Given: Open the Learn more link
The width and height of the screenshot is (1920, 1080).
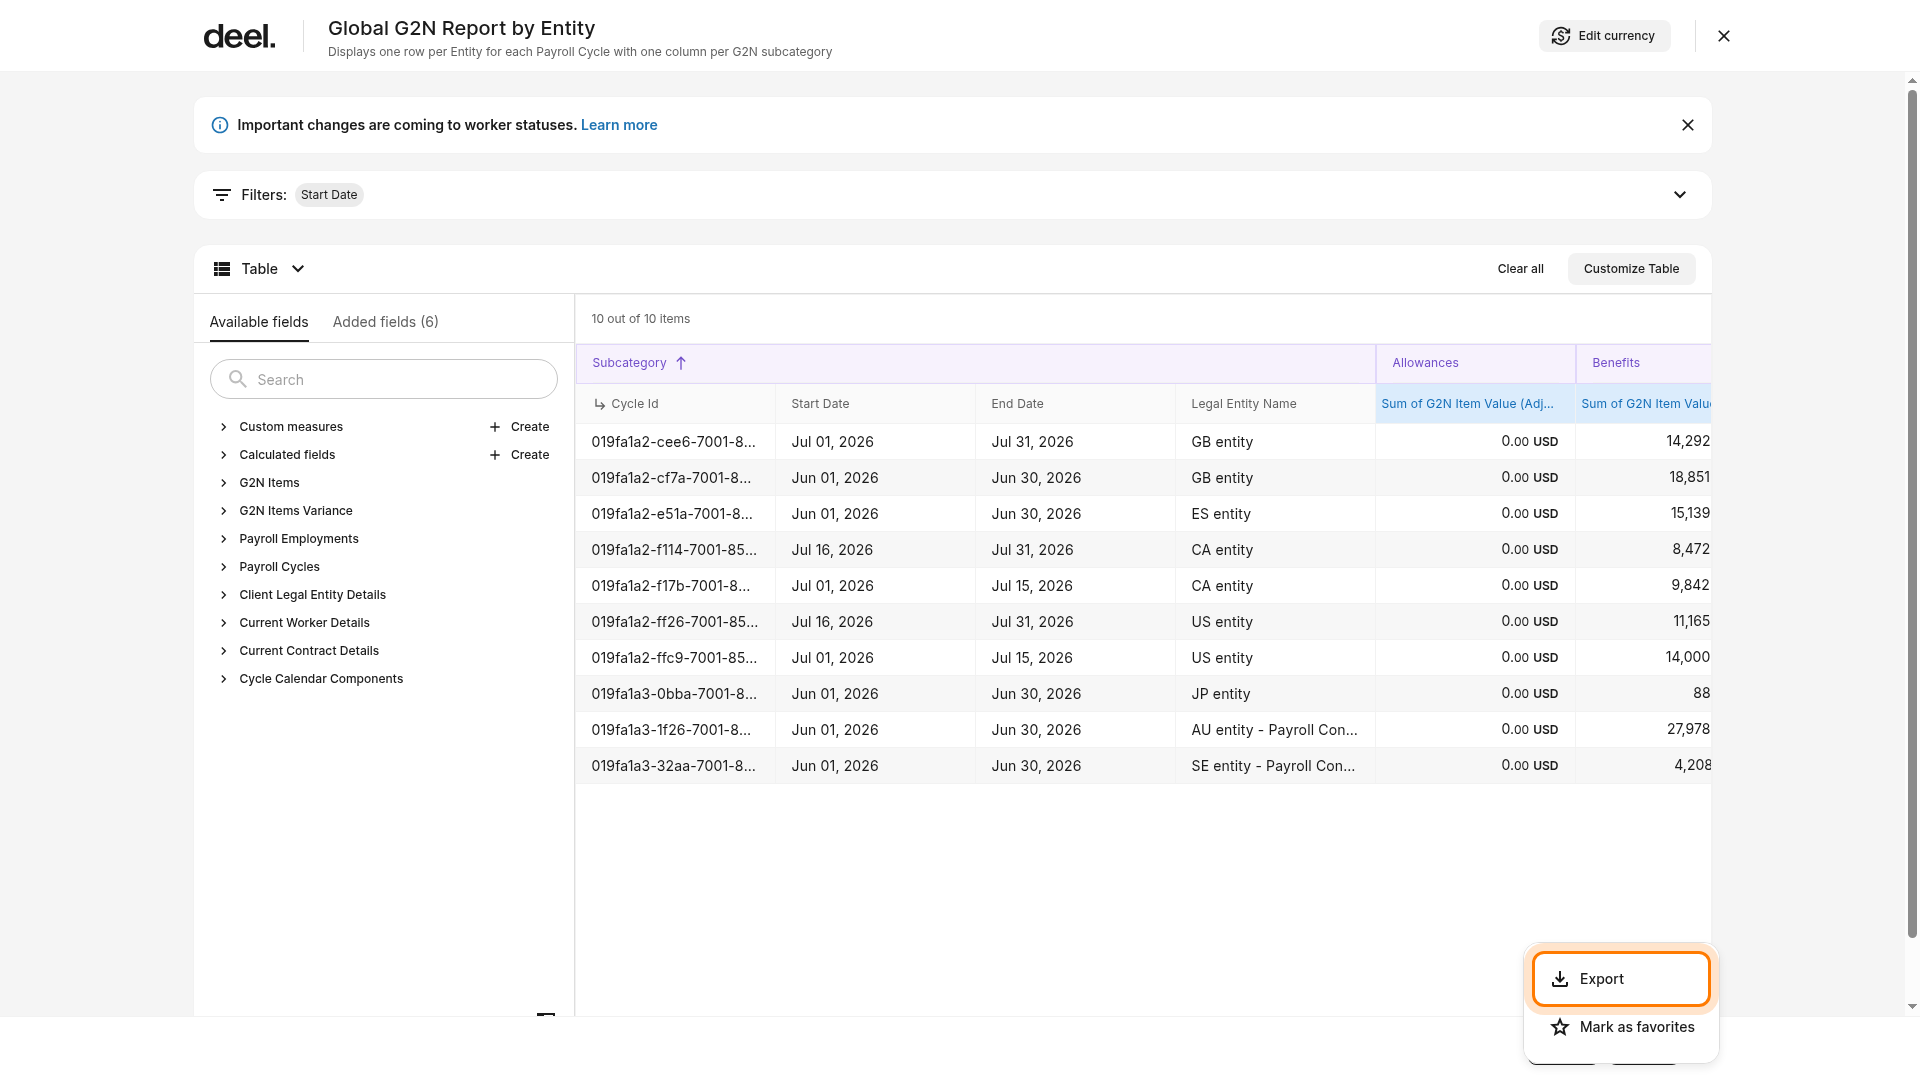Looking at the screenshot, I should (619, 125).
